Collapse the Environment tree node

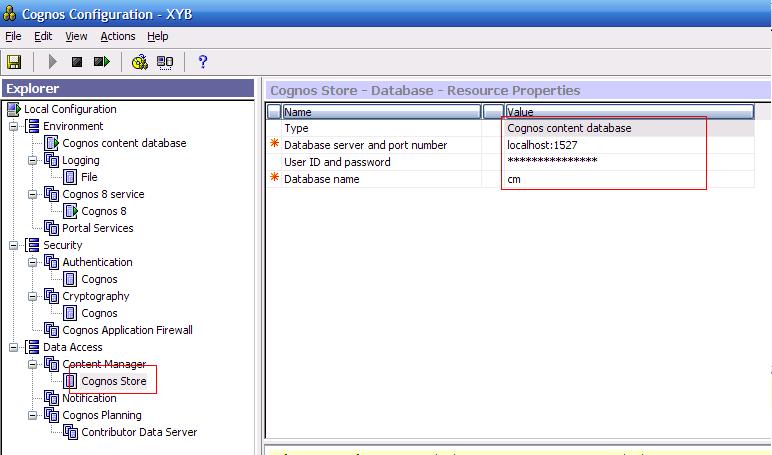14,127
